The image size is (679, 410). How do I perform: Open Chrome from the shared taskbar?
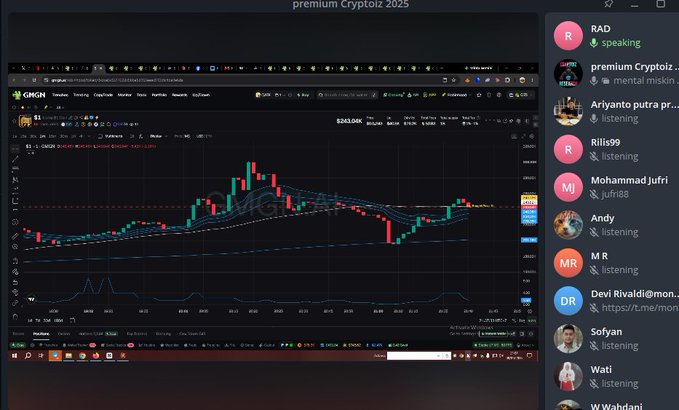82,355
